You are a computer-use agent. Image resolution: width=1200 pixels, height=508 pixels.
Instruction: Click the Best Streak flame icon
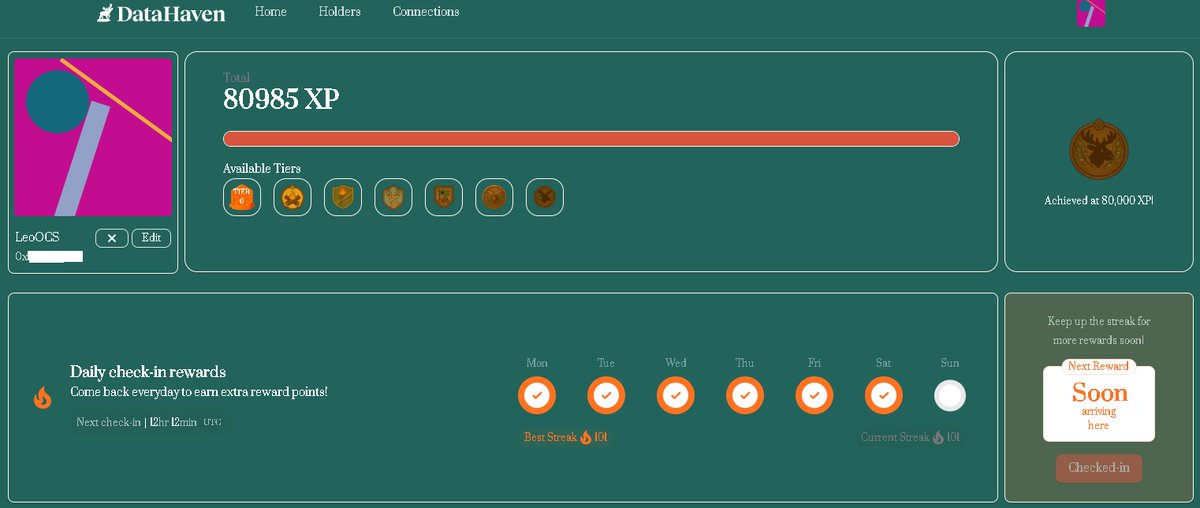(586, 437)
